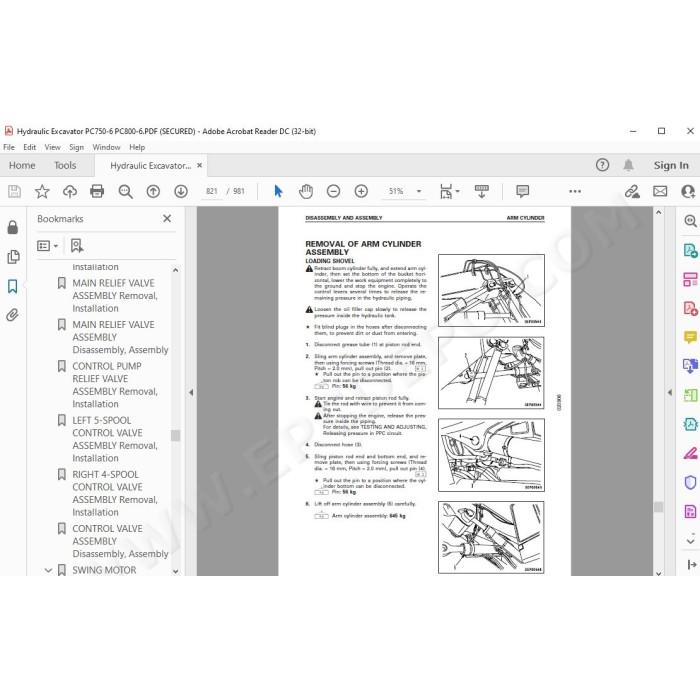Show page thumbnails panel

click(13, 257)
